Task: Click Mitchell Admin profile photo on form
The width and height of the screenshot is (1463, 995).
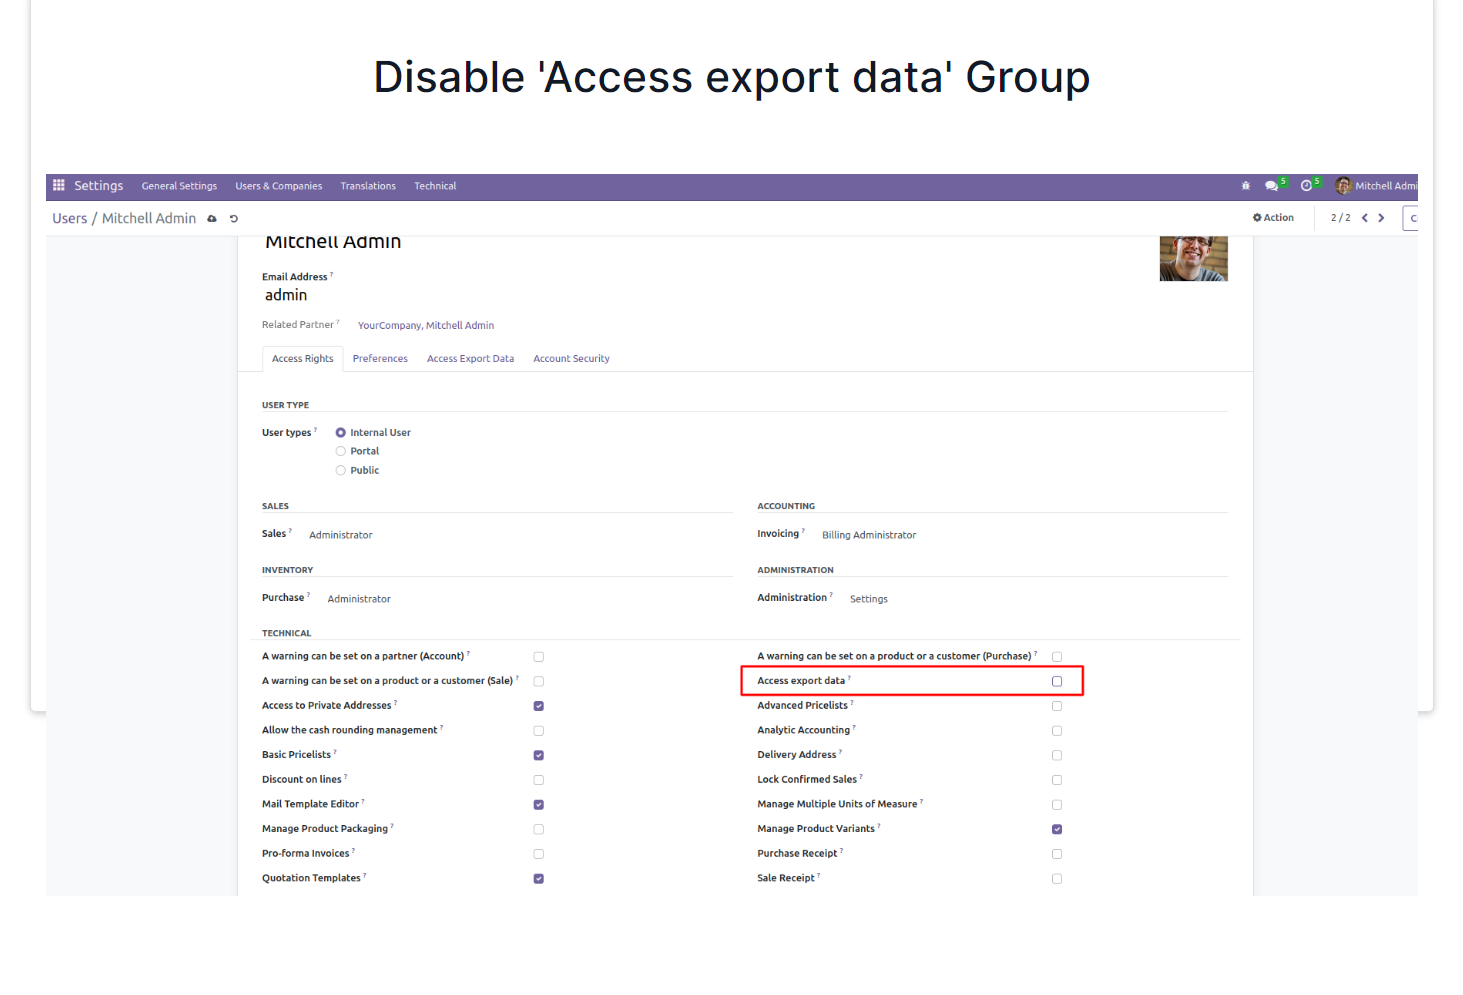Action: (1193, 259)
